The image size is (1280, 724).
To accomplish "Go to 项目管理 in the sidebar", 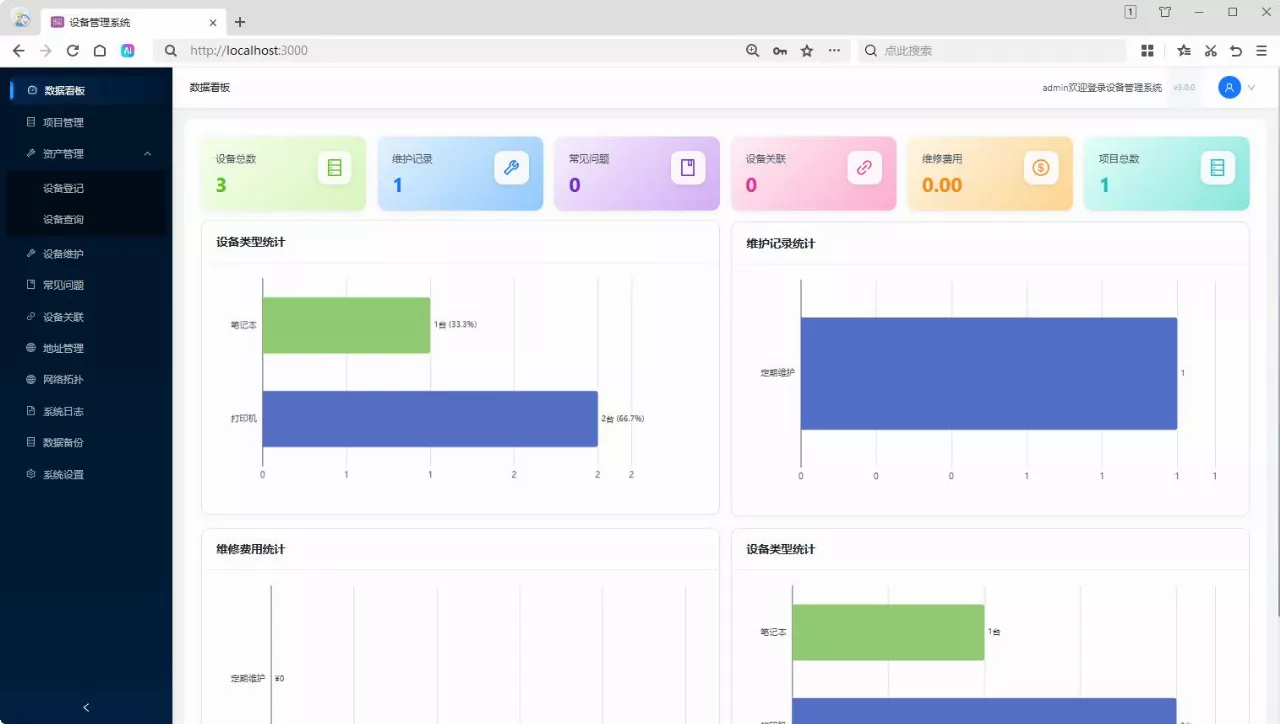I will [x=86, y=122].
